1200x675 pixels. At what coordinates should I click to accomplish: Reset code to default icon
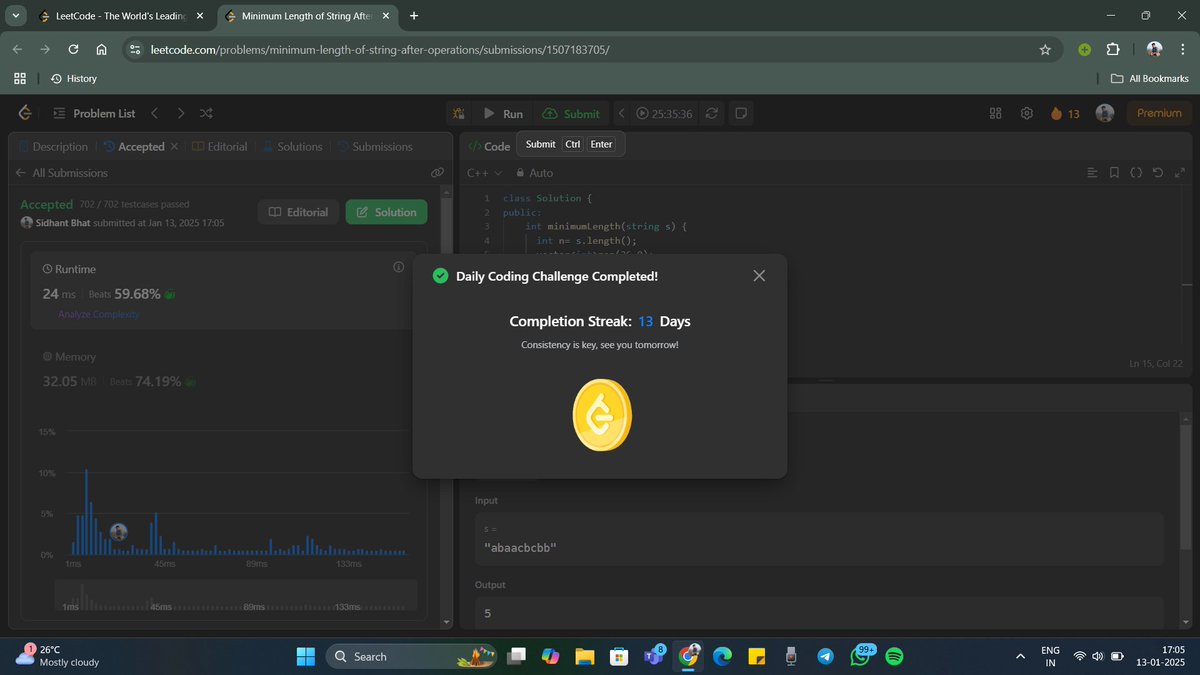click(x=1158, y=173)
